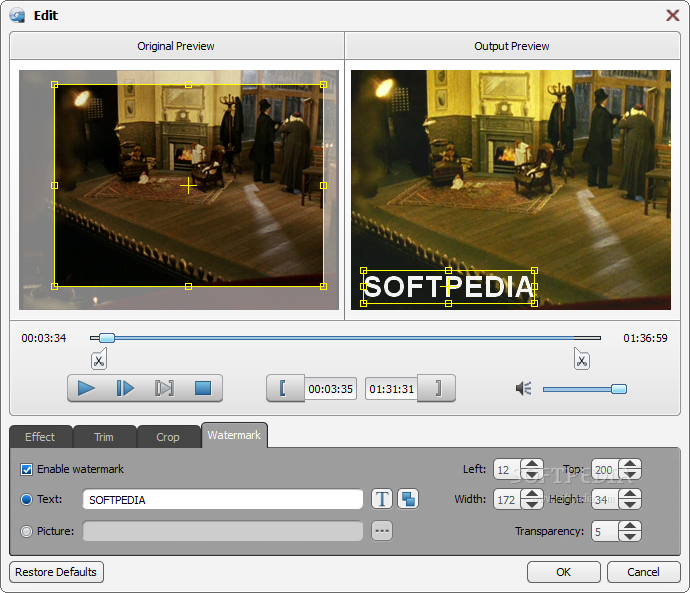The height and width of the screenshot is (593, 690).
Task: Click top-left crop handle in Original Preview
Action: [x=55, y=84]
